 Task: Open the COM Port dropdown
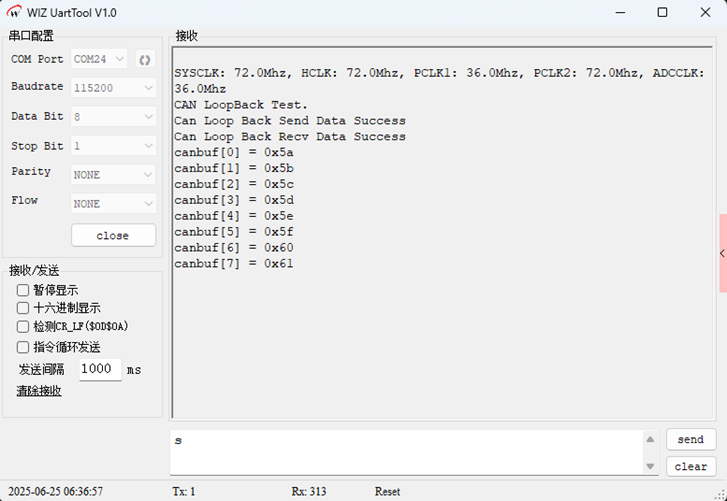(100, 59)
